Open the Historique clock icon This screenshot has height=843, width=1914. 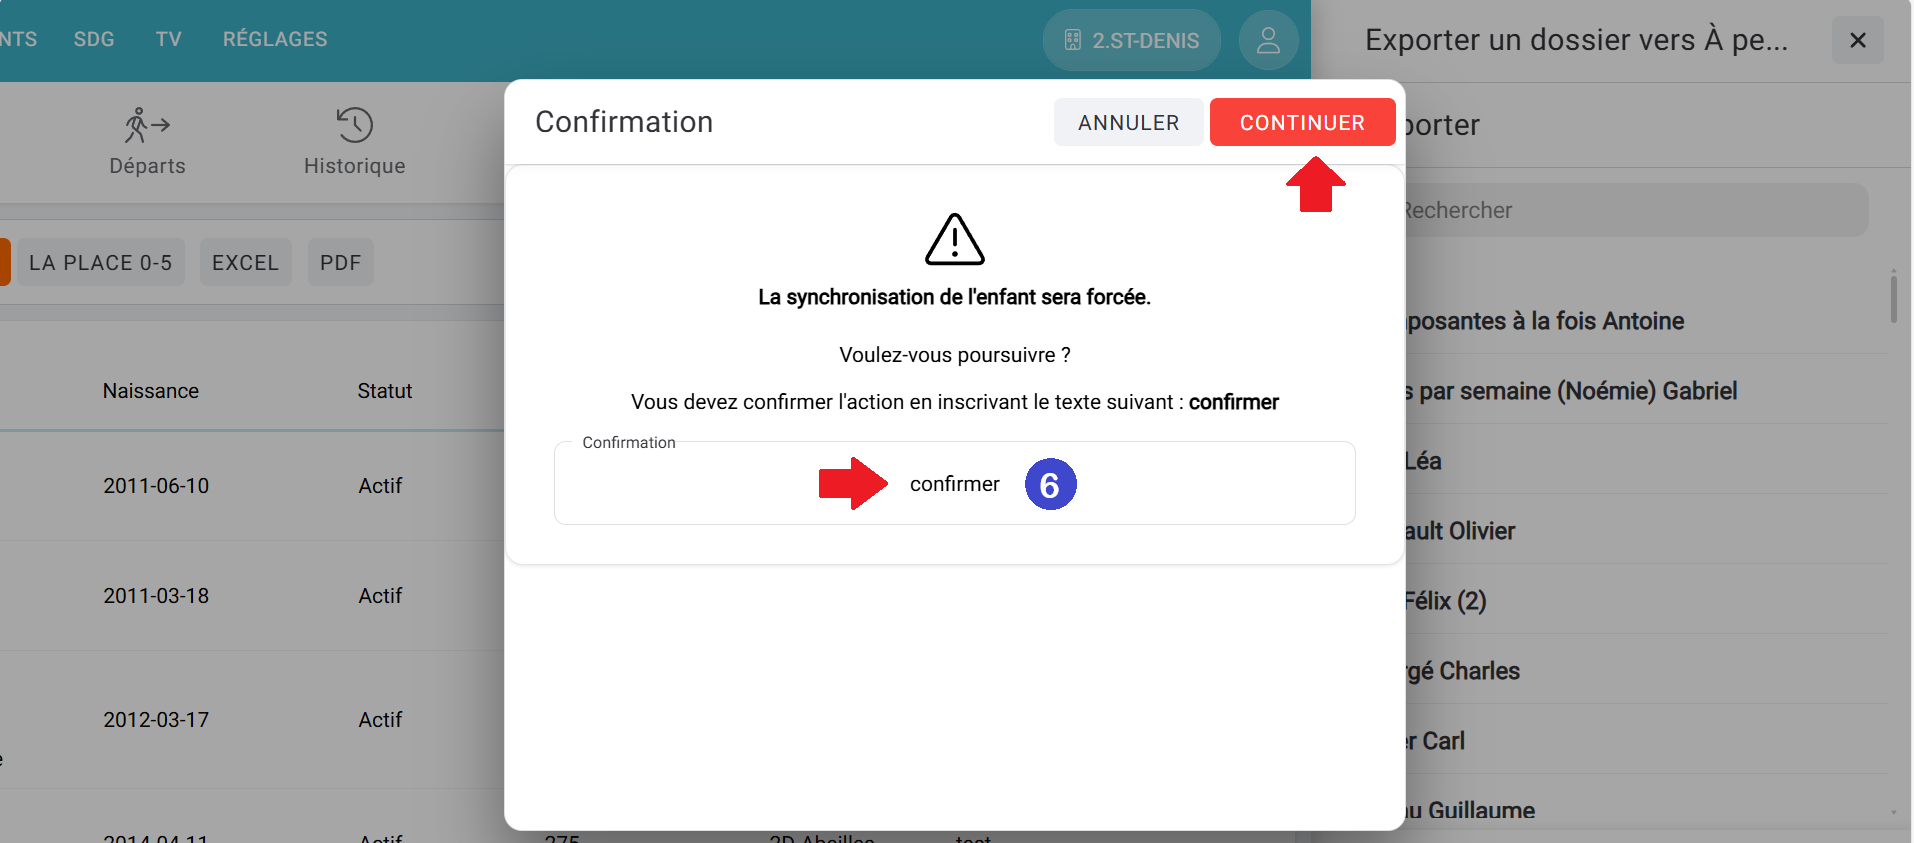tap(354, 126)
